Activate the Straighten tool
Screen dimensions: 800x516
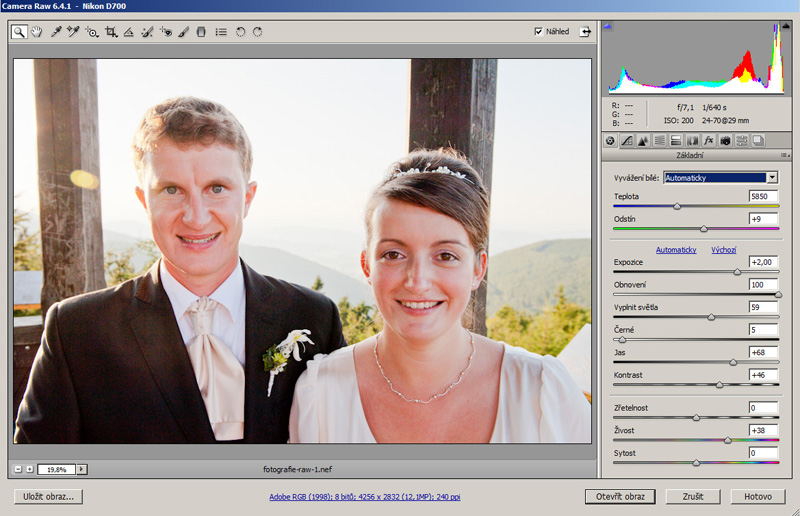point(128,32)
